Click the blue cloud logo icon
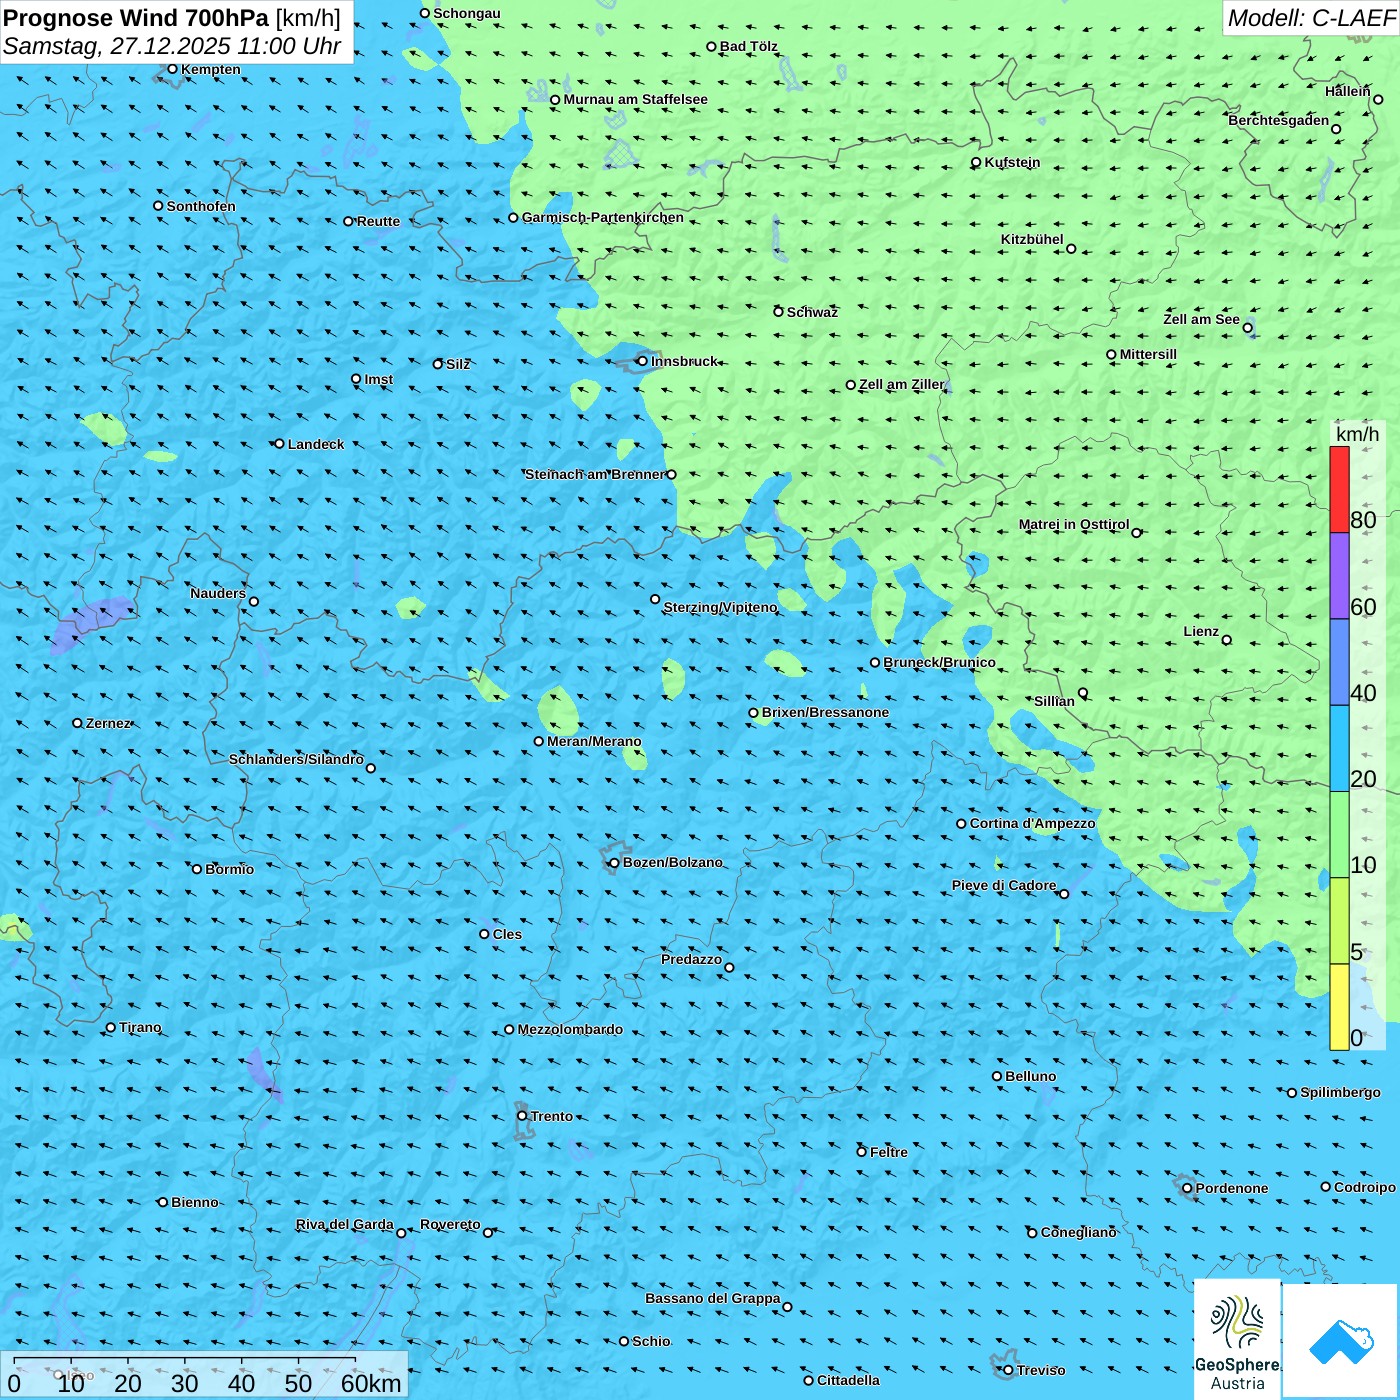 pyautogui.click(x=1340, y=1341)
